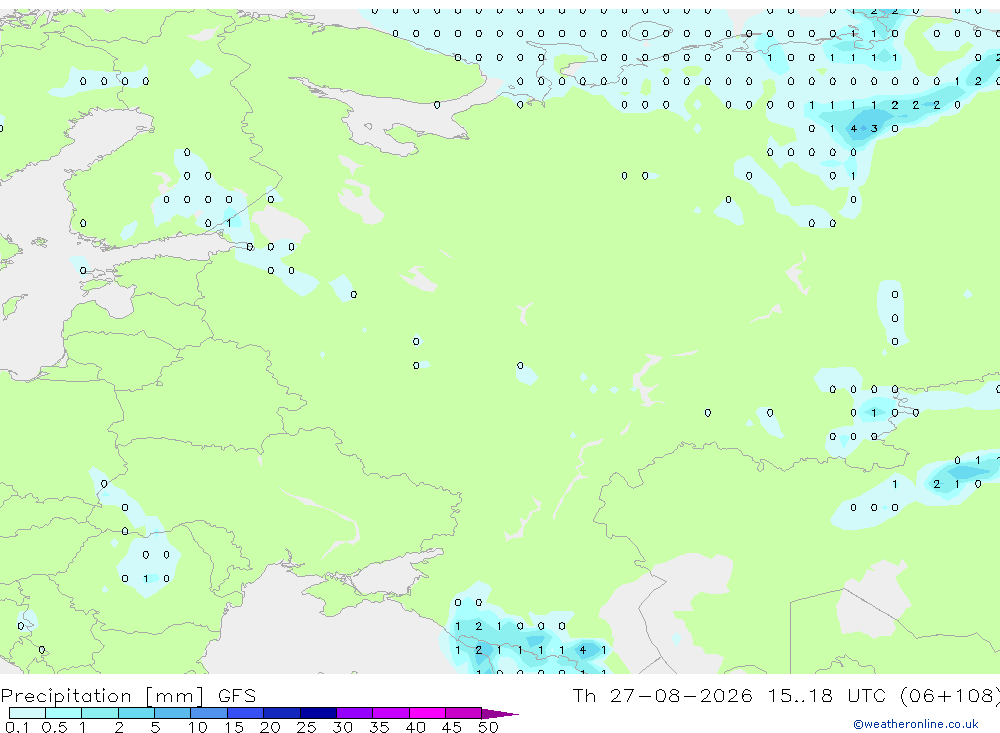Click the "(06+108)" forecast run text
The width and height of the screenshot is (1000, 733).
950,696
